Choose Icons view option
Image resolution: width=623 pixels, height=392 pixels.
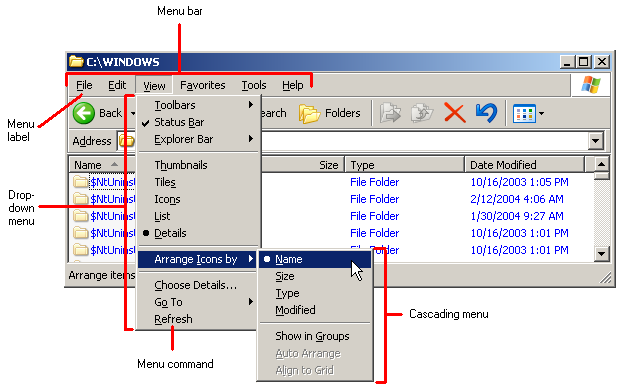tap(198, 199)
